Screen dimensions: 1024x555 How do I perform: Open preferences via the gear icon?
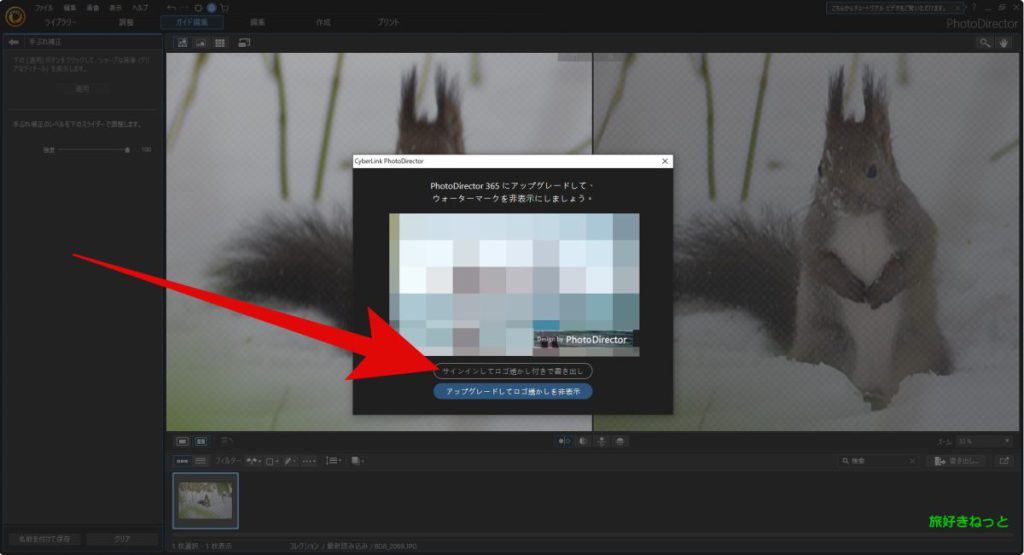(198, 8)
